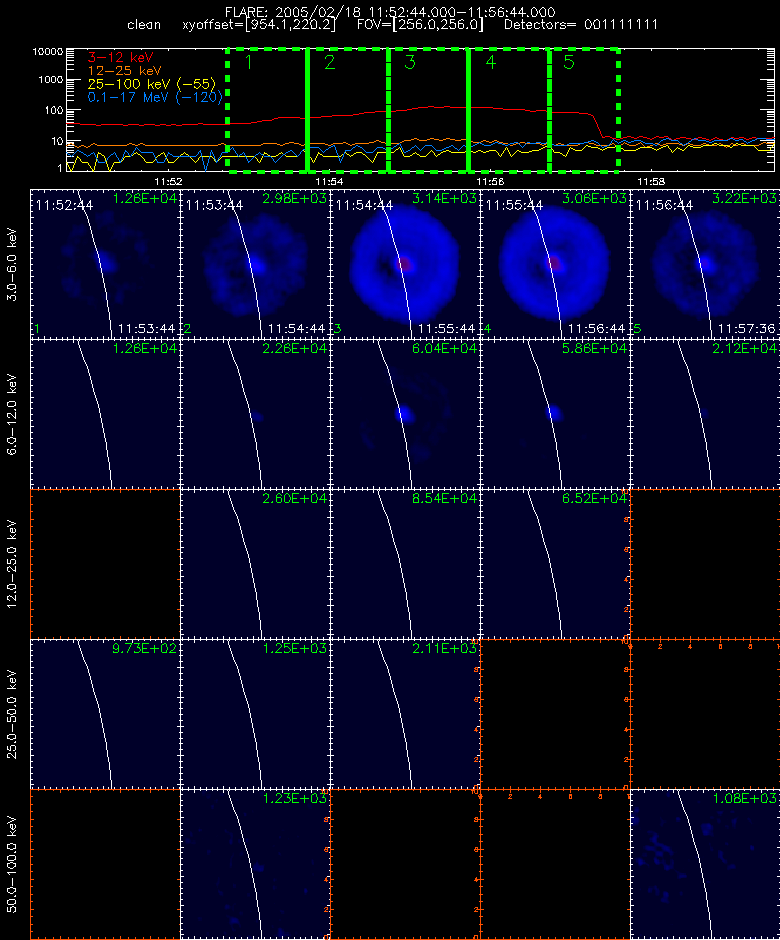Click the 'Detectors= 001111111' text
This screenshot has height=940, width=780.
click(x=581, y=25)
